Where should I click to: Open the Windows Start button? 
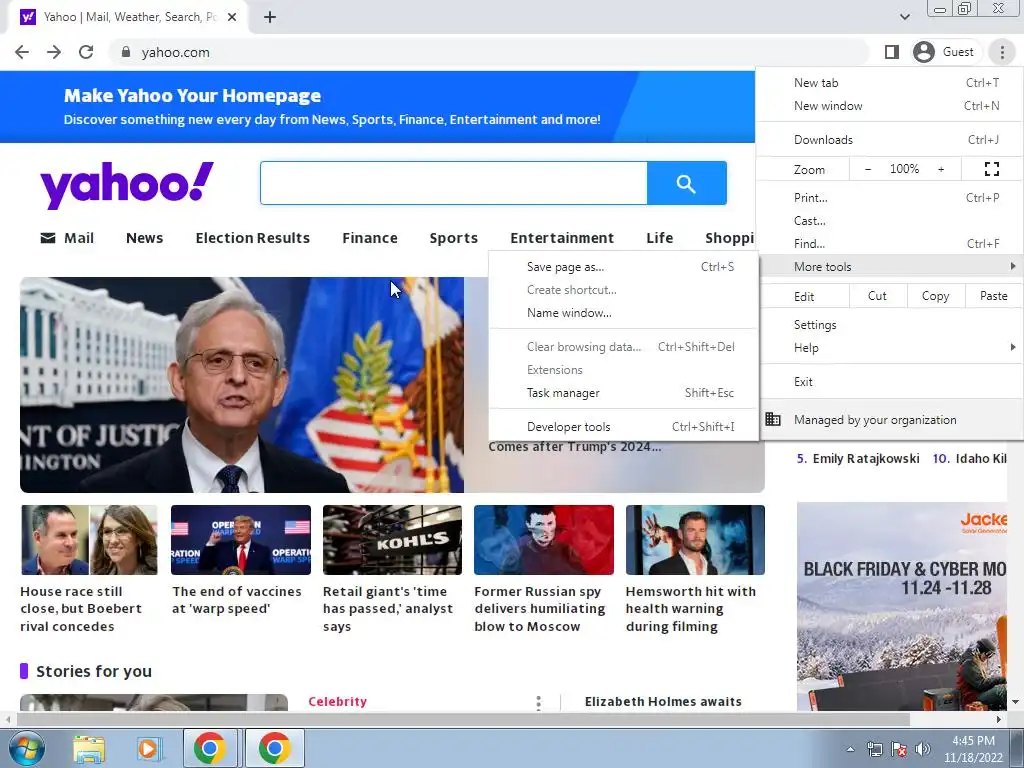coord(26,748)
